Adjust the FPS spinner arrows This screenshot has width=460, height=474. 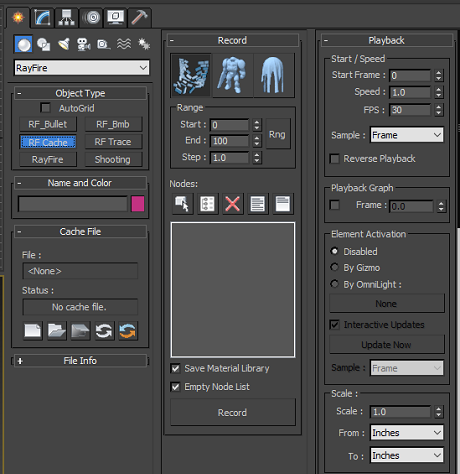[439, 110]
